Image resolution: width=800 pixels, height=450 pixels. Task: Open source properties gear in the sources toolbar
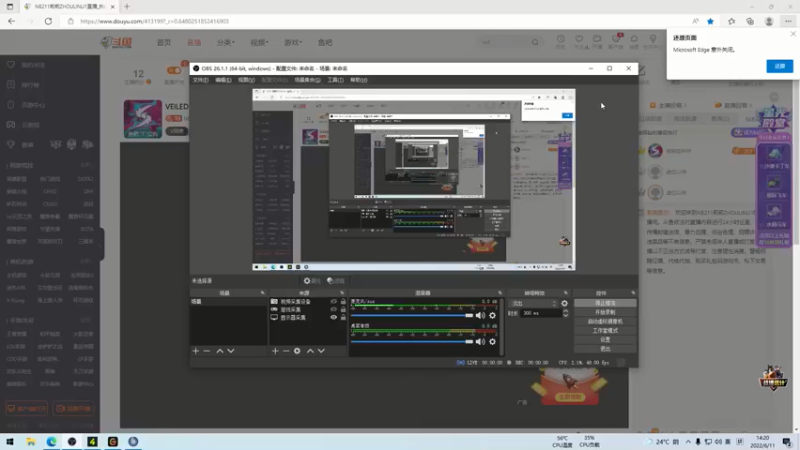[x=297, y=351]
